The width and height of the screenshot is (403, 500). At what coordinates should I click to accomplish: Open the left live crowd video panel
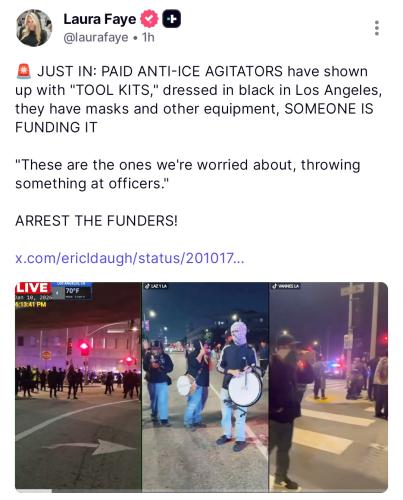click(x=78, y=387)
